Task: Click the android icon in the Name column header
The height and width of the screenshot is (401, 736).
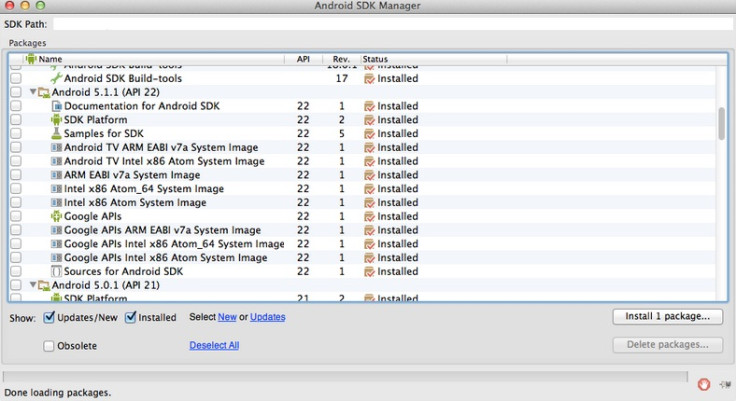Action: [31, 59]
